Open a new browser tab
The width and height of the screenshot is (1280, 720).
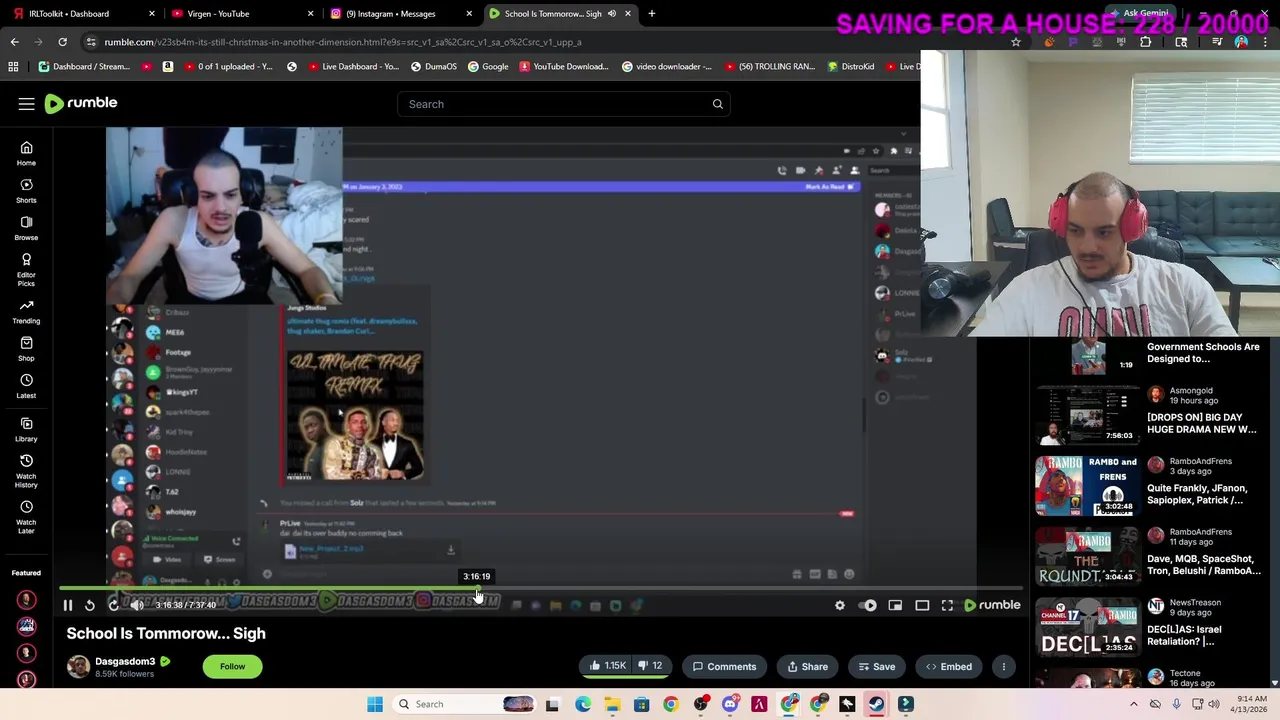click(652, 14)
